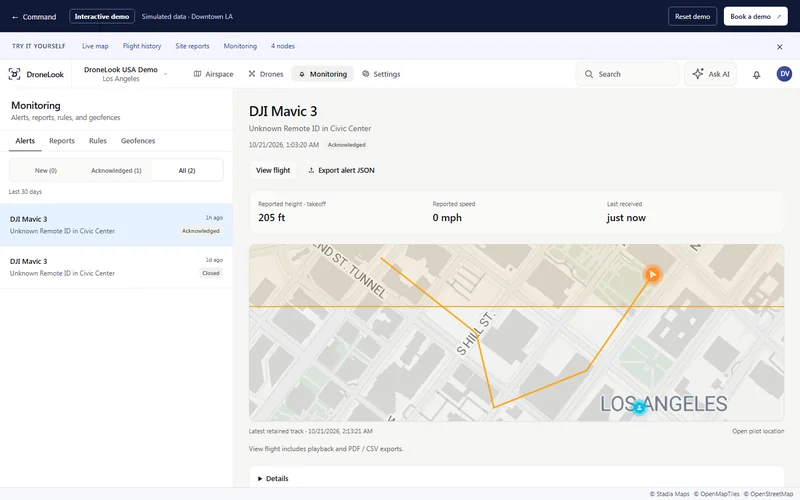This screenshot has height=500, width=800.
Task: Click Open pilot location link
Action: [758, 431]
